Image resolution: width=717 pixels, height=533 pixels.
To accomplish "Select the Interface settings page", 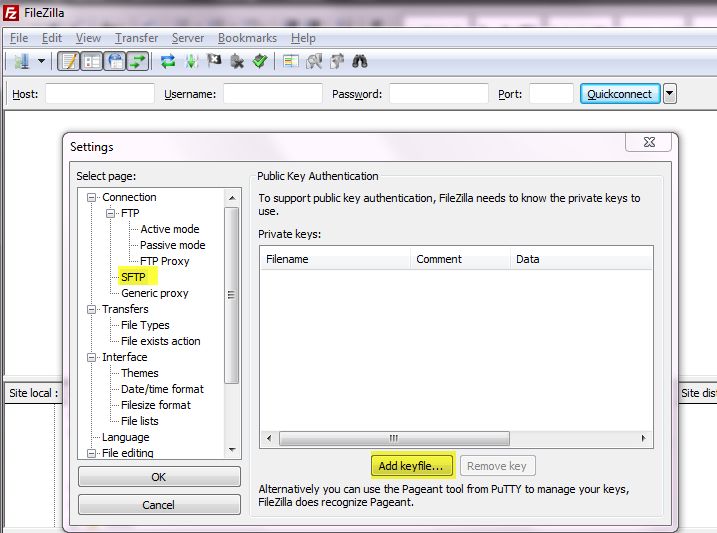I will point(124,357).
